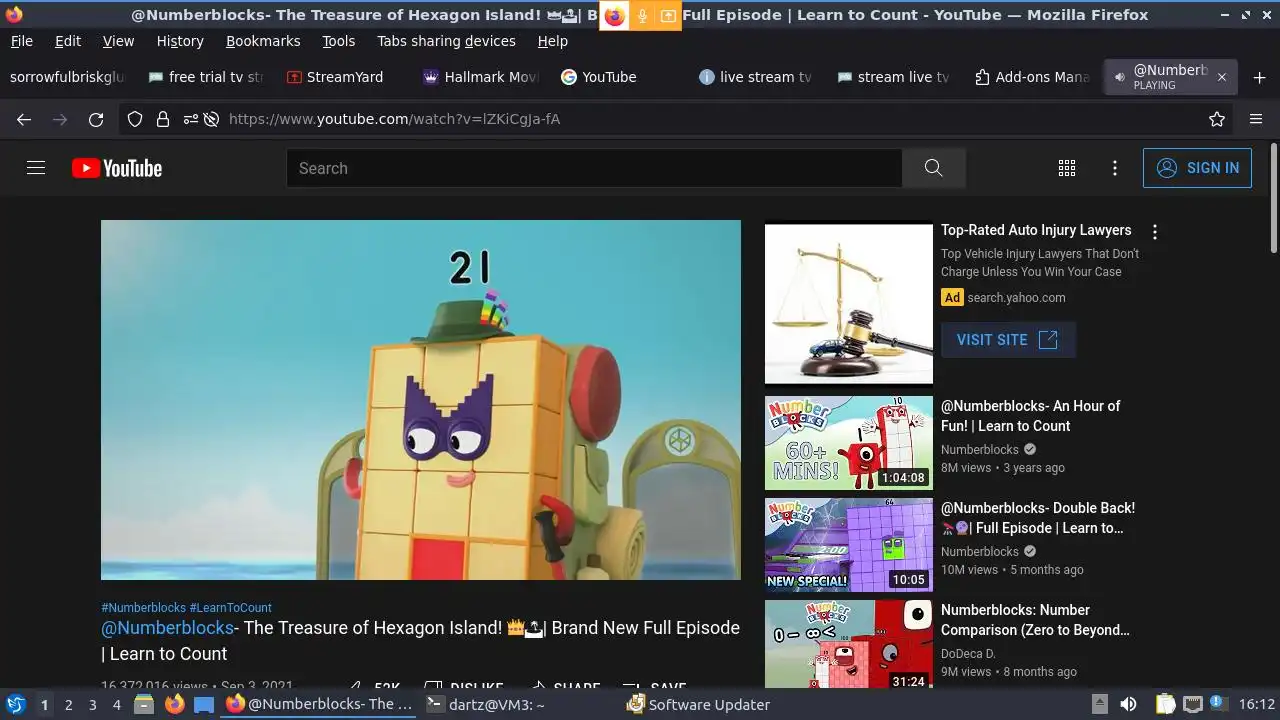Switch to the free trial tv tab

[x=205, y=77]
